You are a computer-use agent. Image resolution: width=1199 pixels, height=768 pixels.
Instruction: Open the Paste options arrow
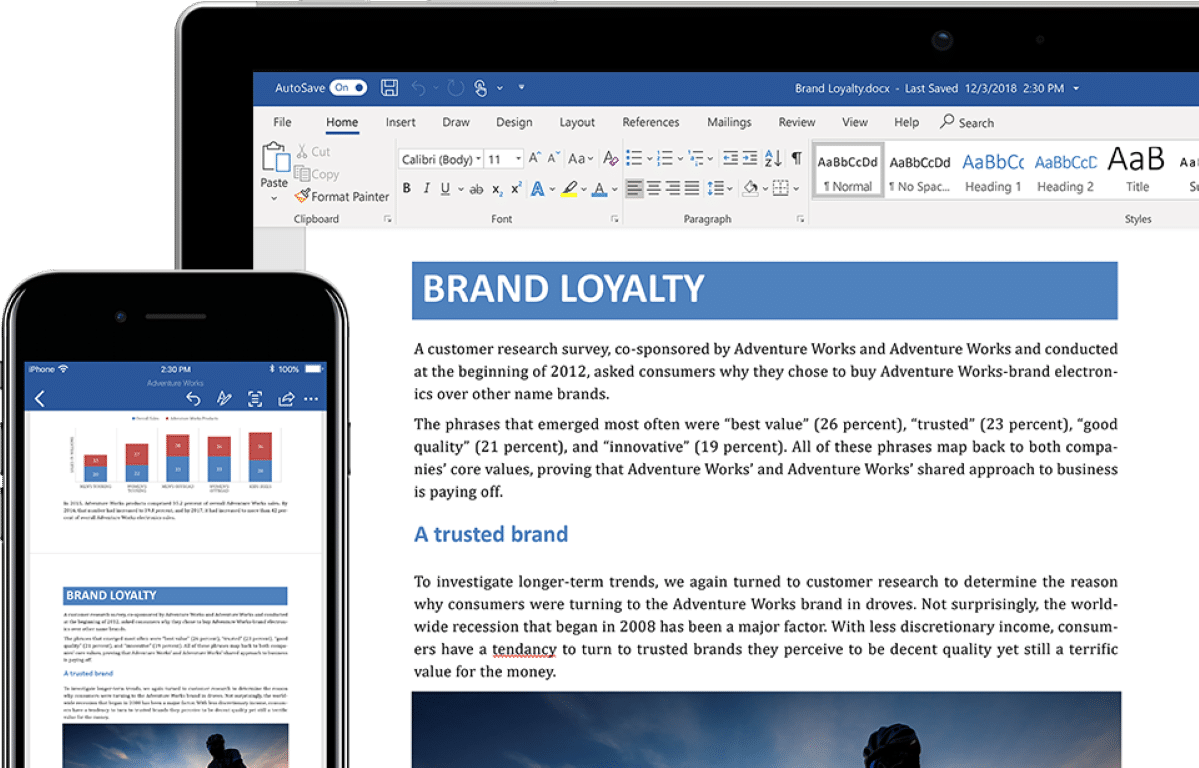pos(274,199)
